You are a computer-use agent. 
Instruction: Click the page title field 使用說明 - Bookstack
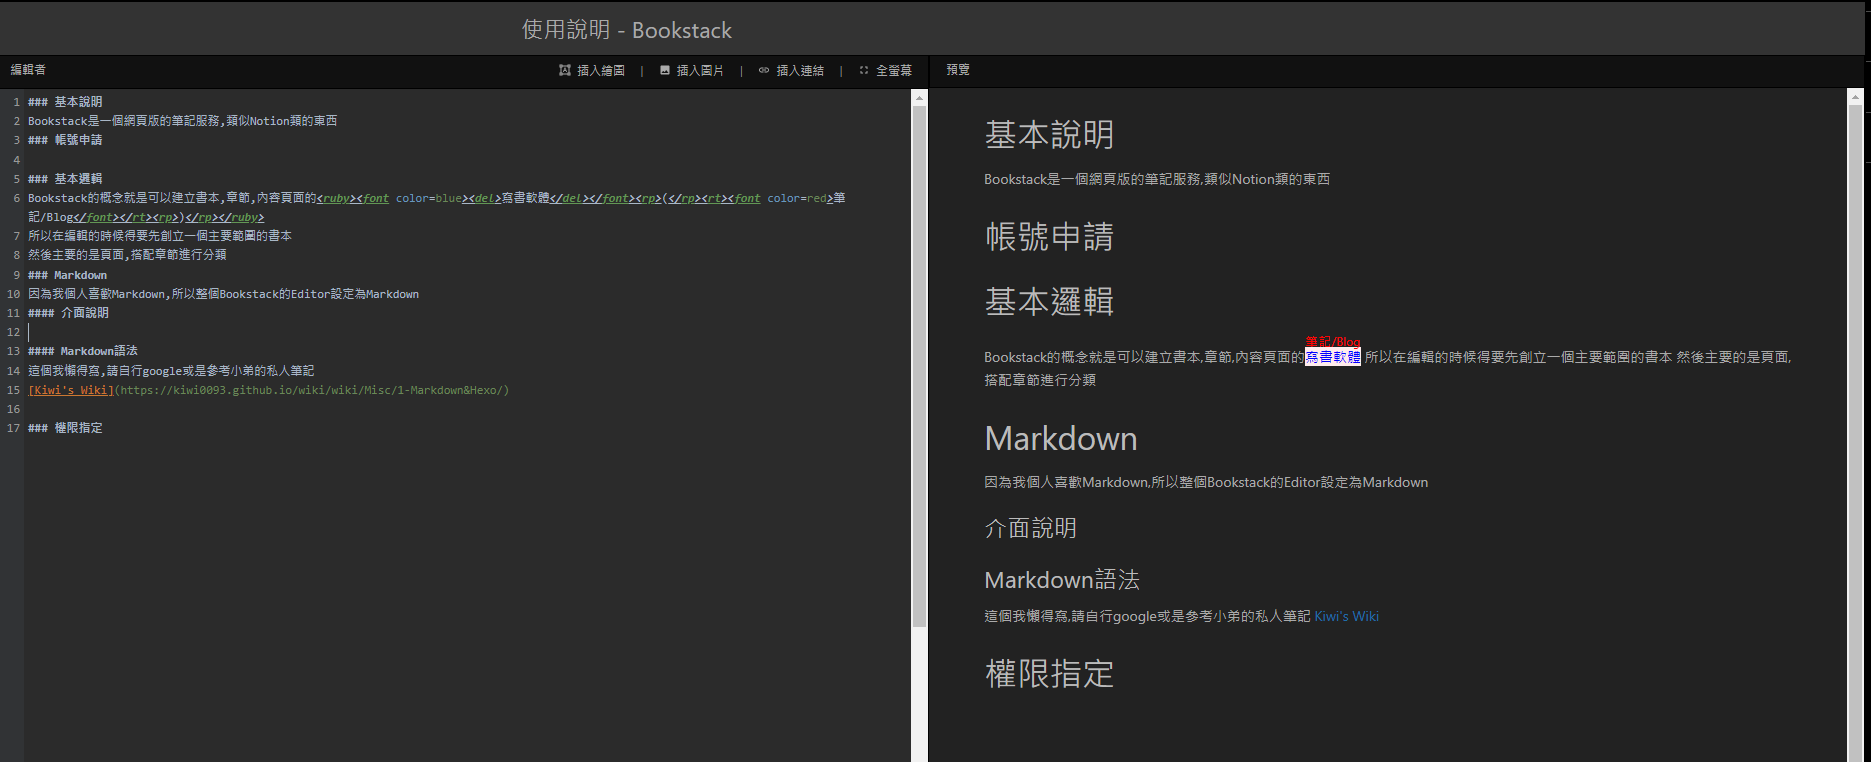point(627,30)
